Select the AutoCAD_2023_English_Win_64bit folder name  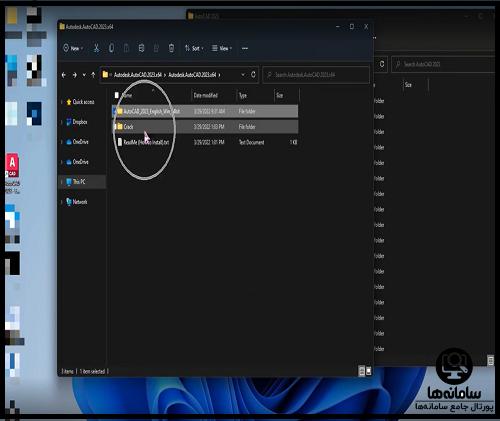click(152, 111)
